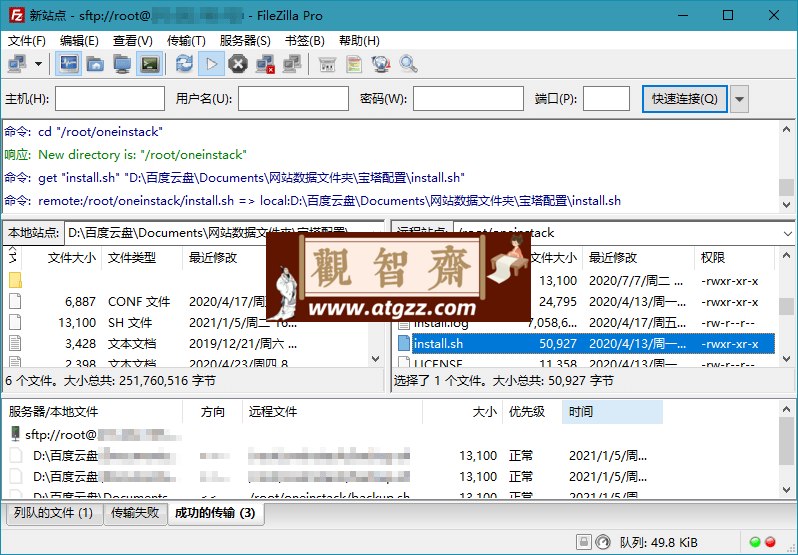Toggle synchronized browsing icon
798x555 pixels.
pos(381,64)
